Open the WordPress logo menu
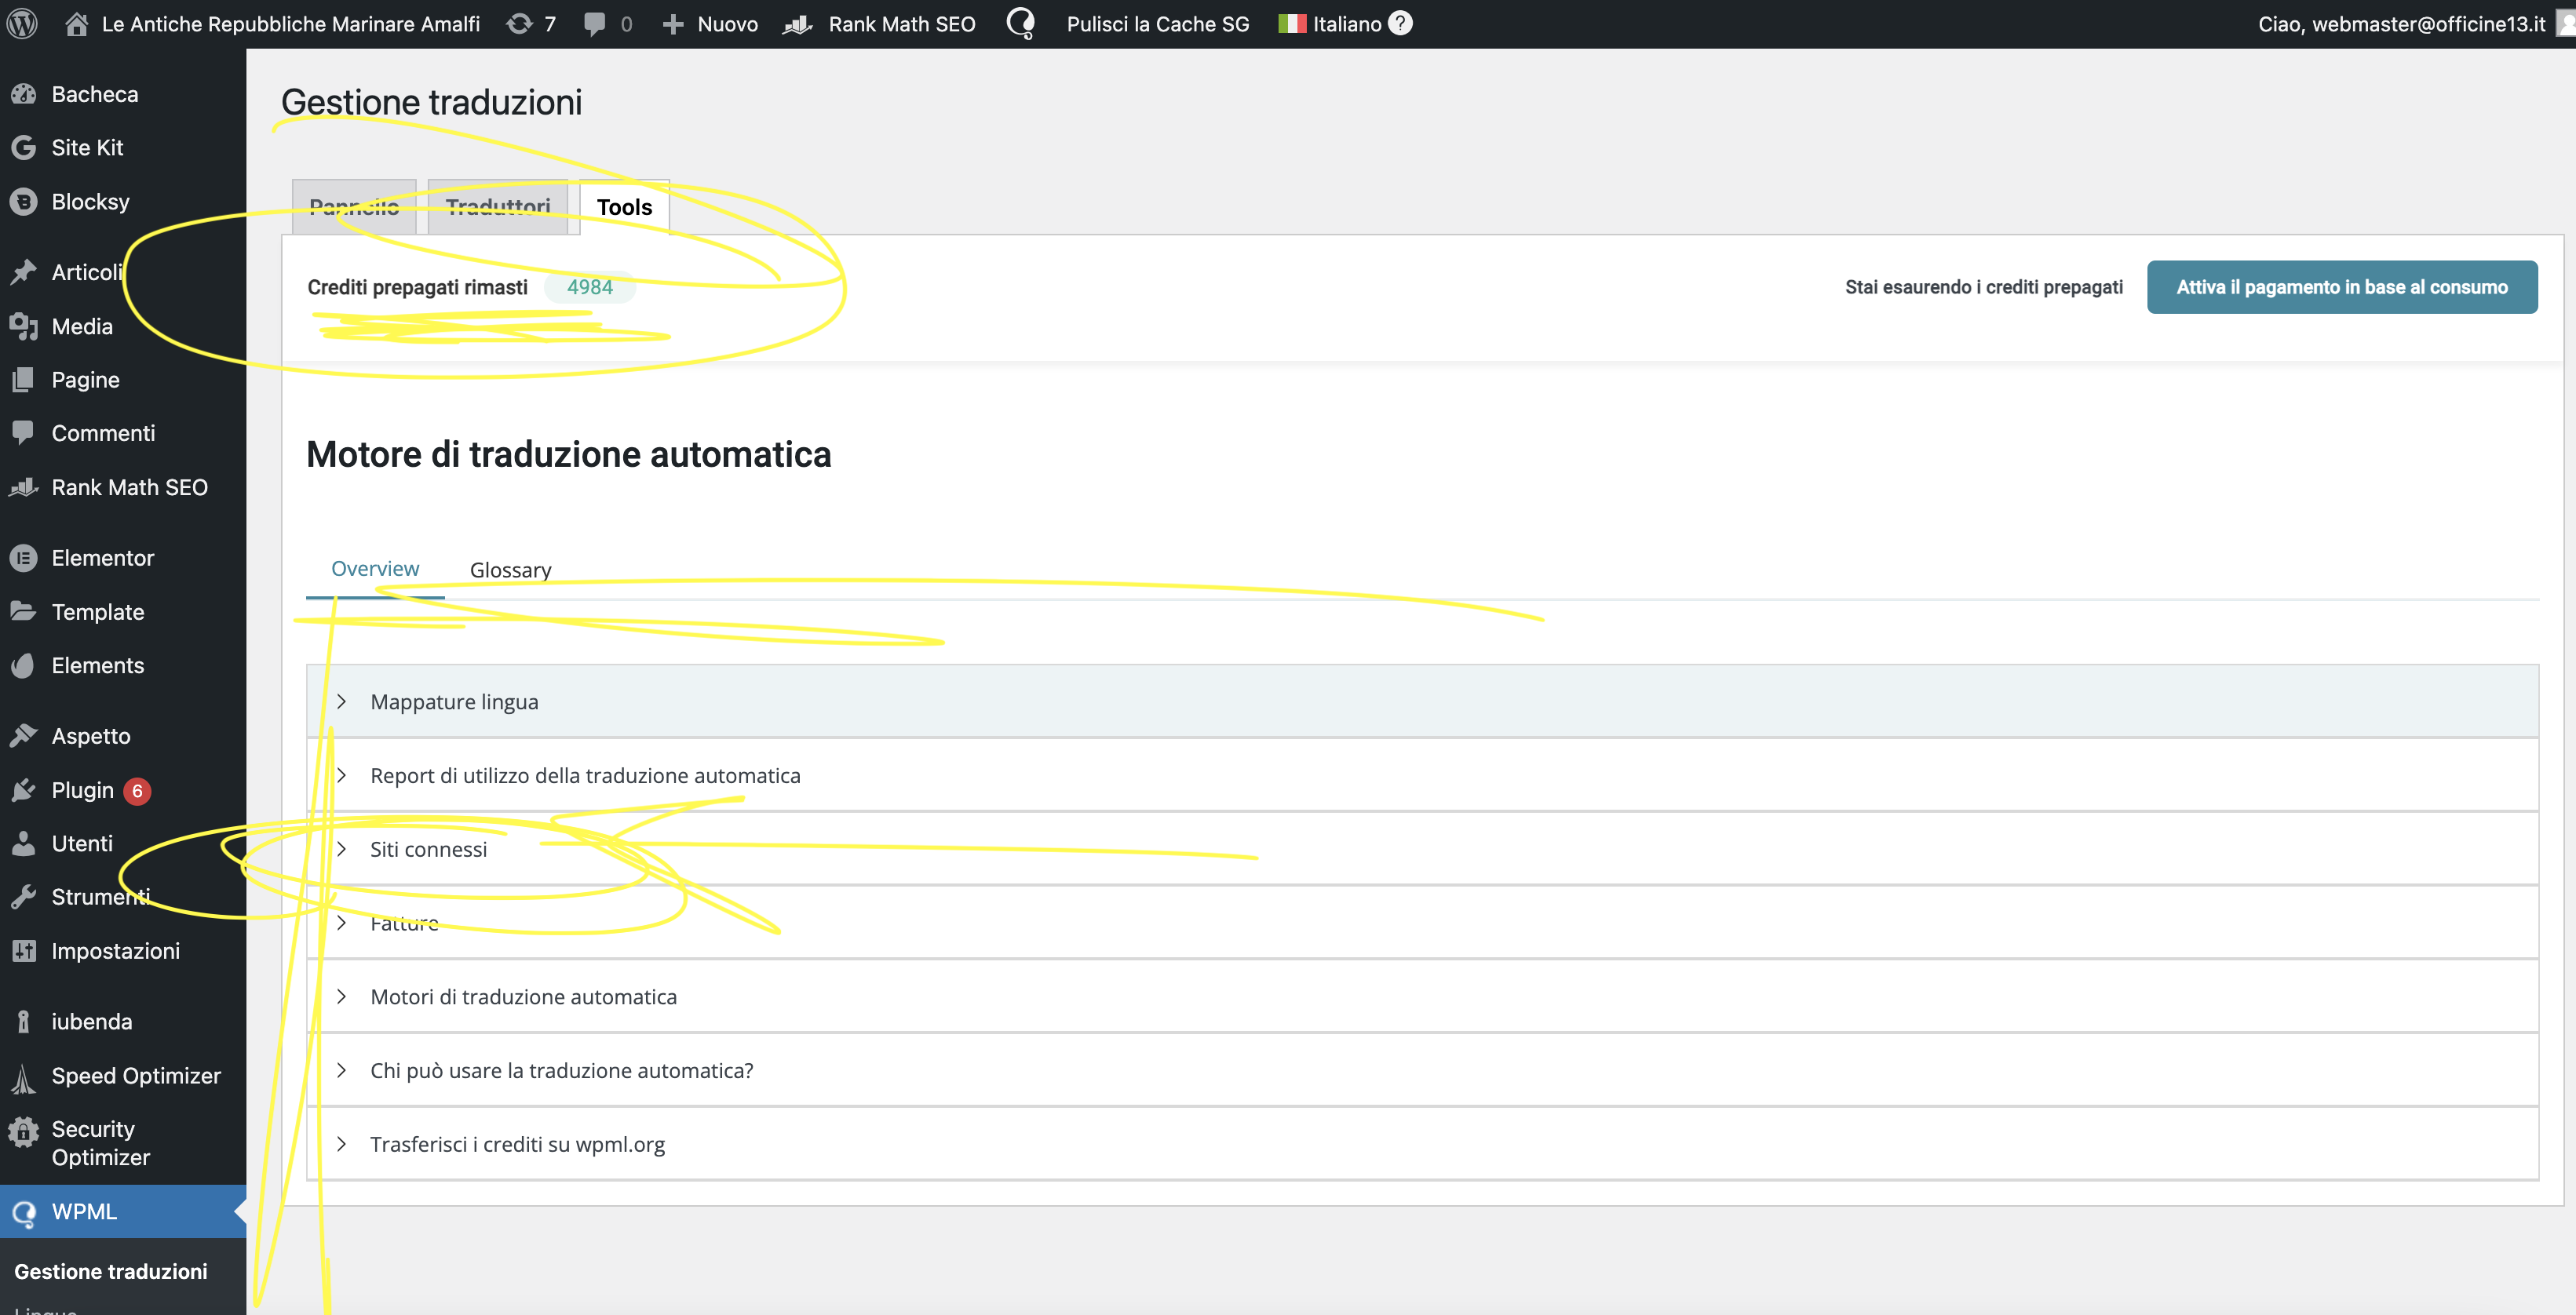The height and width of the screenshot is (1315, 2576). (22, 23)
